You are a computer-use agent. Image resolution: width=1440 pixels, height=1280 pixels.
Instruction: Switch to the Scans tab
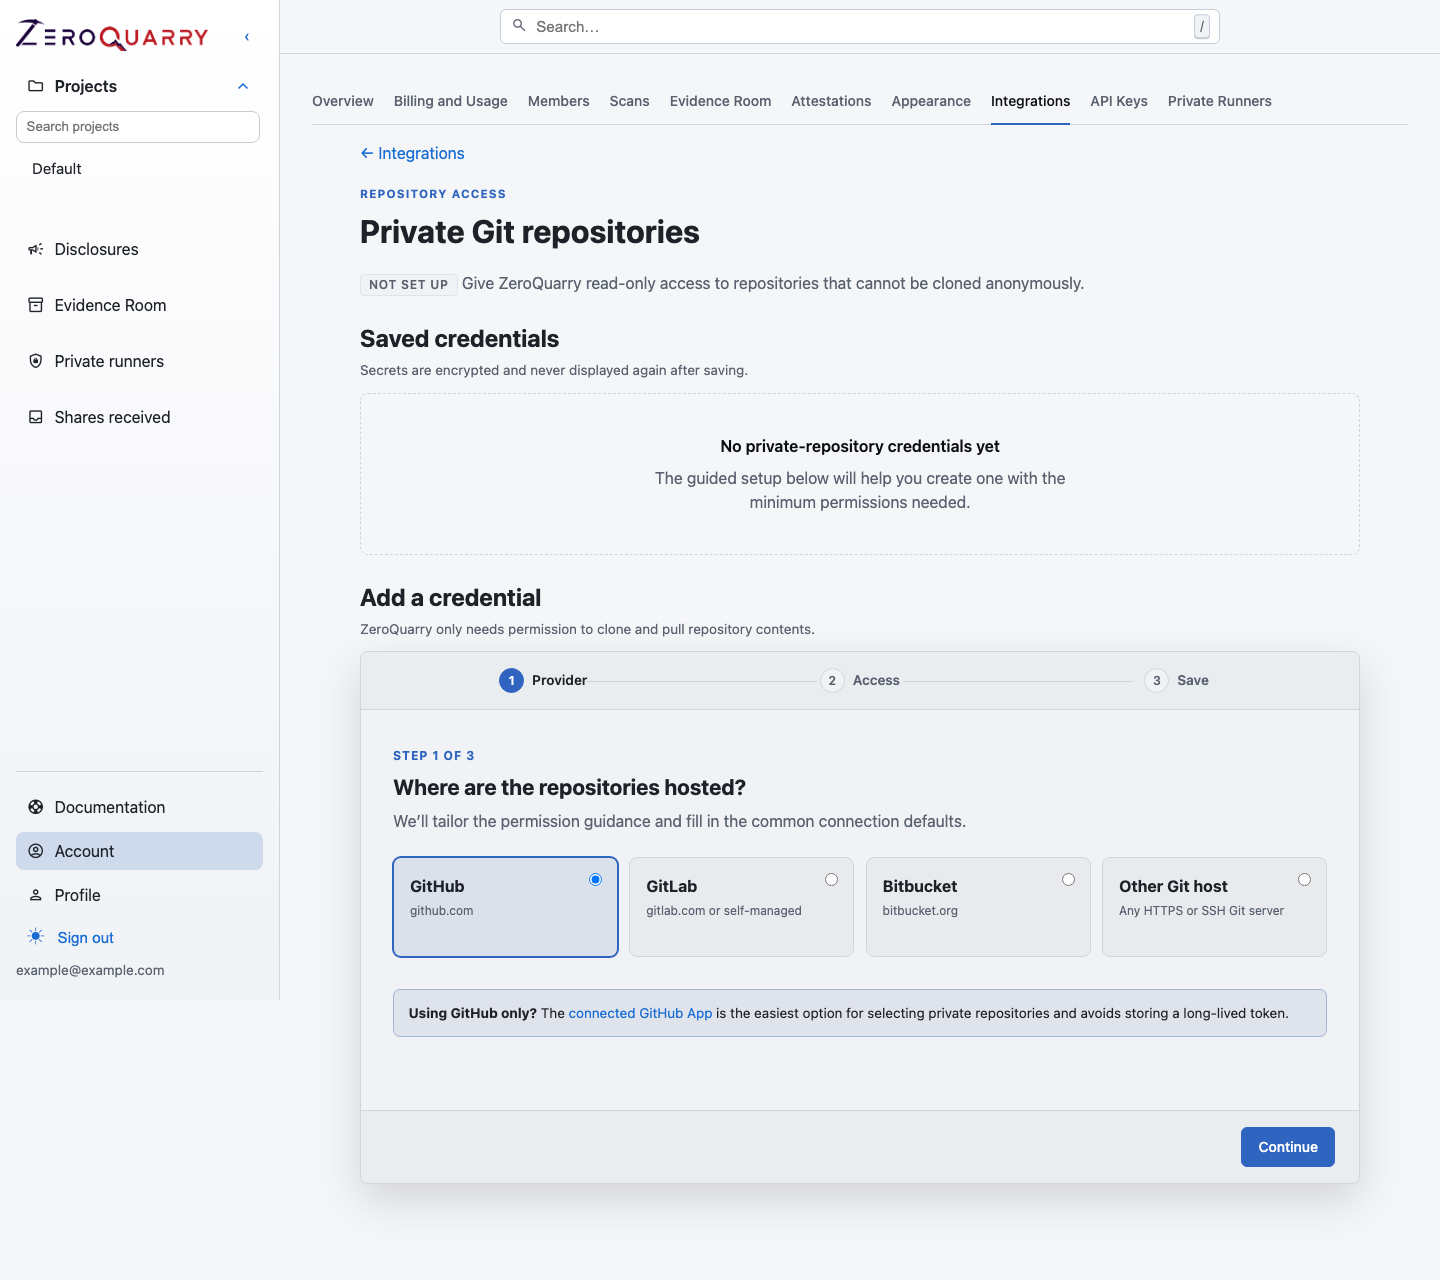pyautogui.click(x=630, y=101)
